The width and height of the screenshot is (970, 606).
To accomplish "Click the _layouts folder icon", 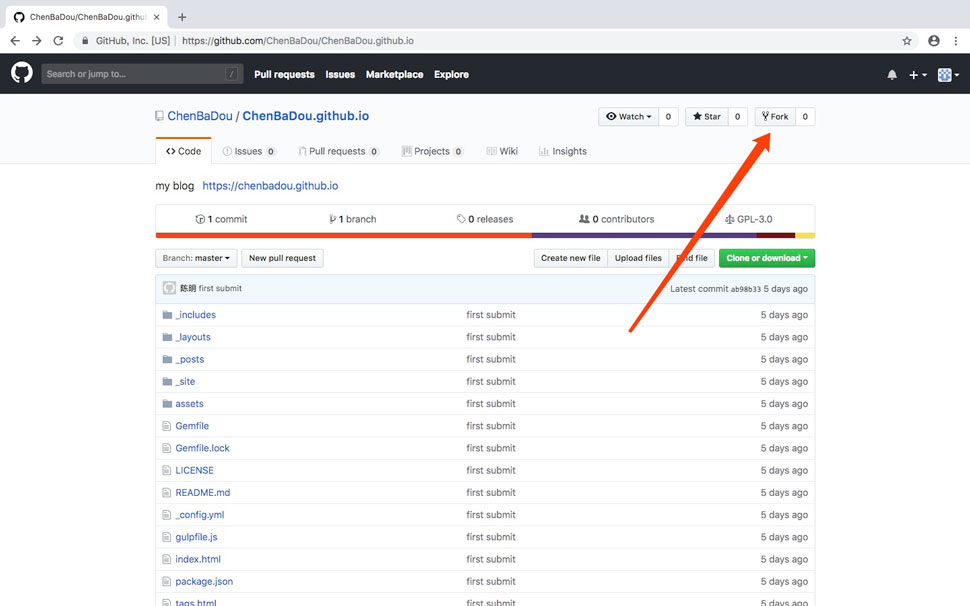I will pyautogui.click(x=167, y=337).
